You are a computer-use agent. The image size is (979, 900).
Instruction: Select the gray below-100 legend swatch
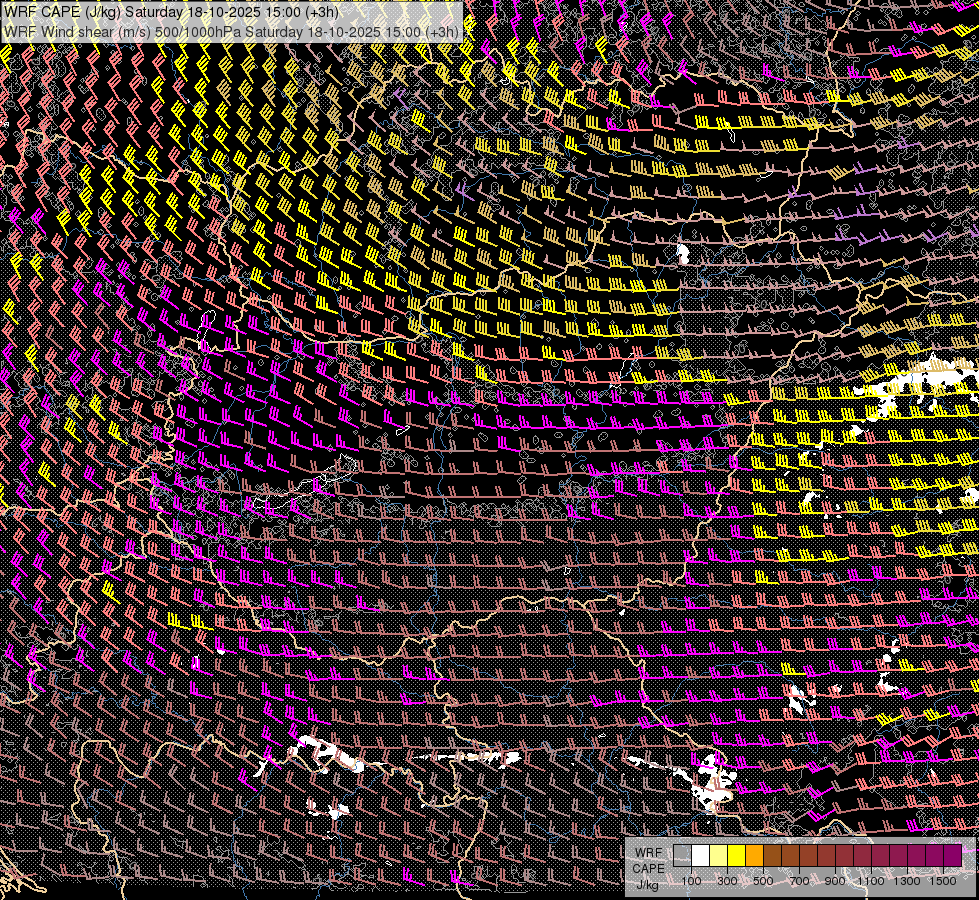(682, 856)
